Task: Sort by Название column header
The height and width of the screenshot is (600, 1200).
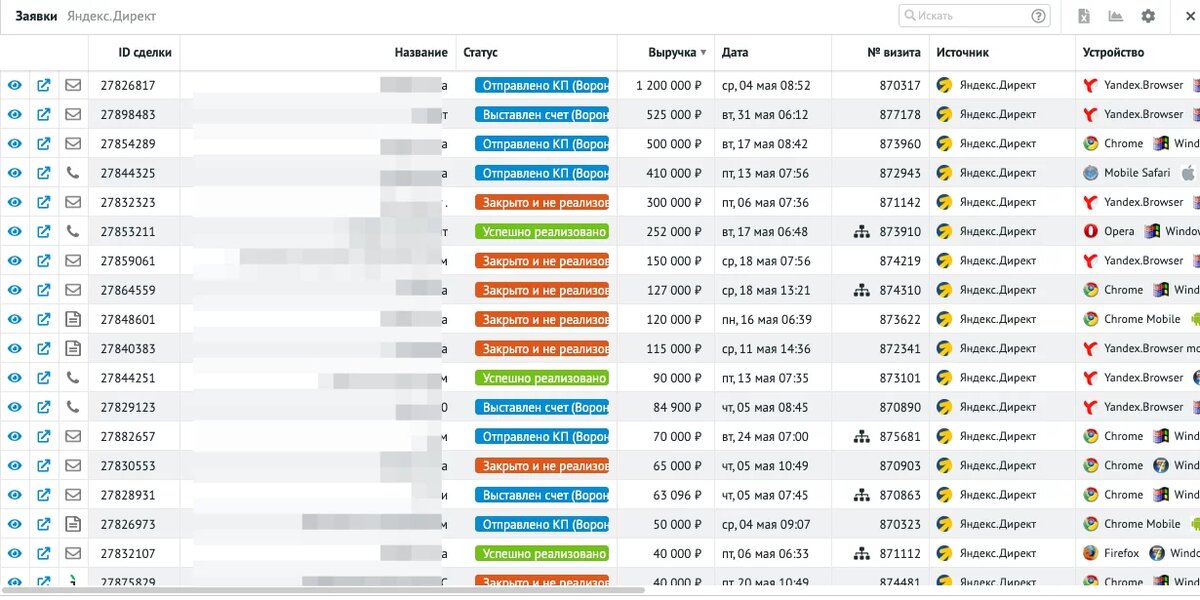Action: coord(421,52)
